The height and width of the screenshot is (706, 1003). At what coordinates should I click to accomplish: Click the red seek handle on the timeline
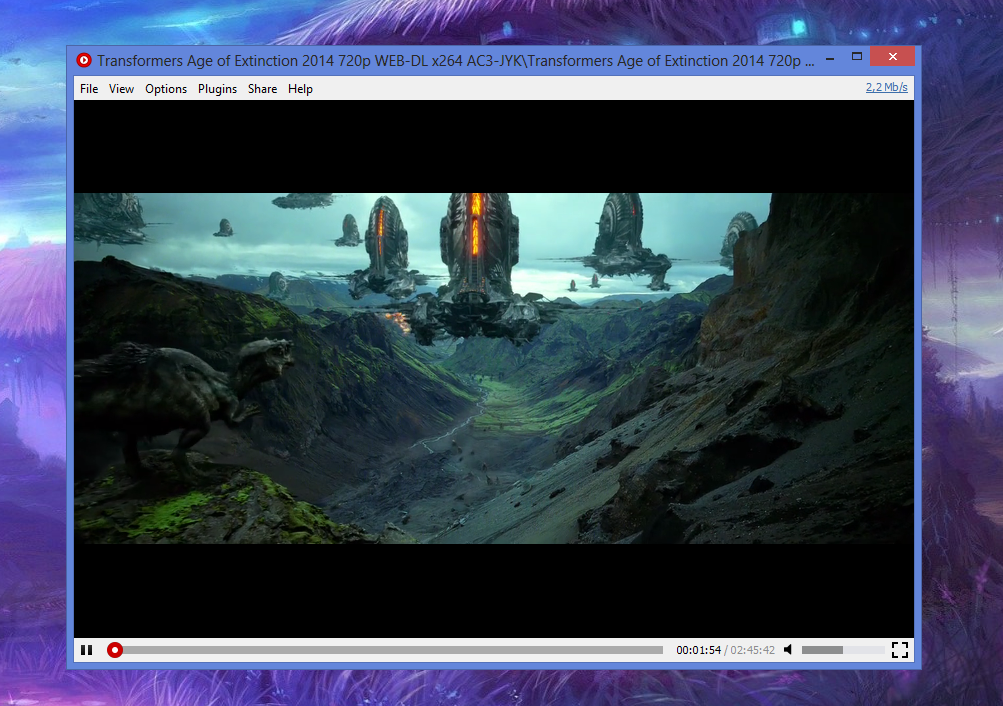(x=115, y=650)
